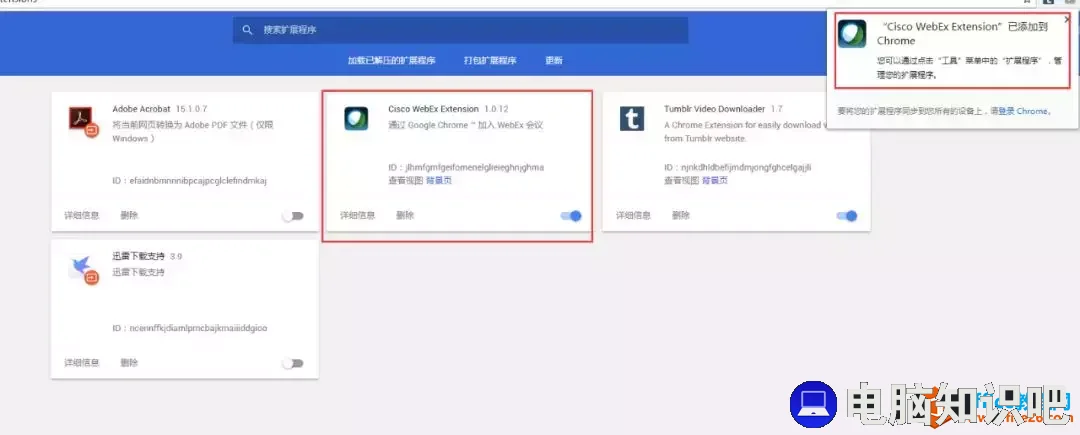Click the 迅雷下载支持 extension icon
1080x435 pixels.
click(84, 270)
